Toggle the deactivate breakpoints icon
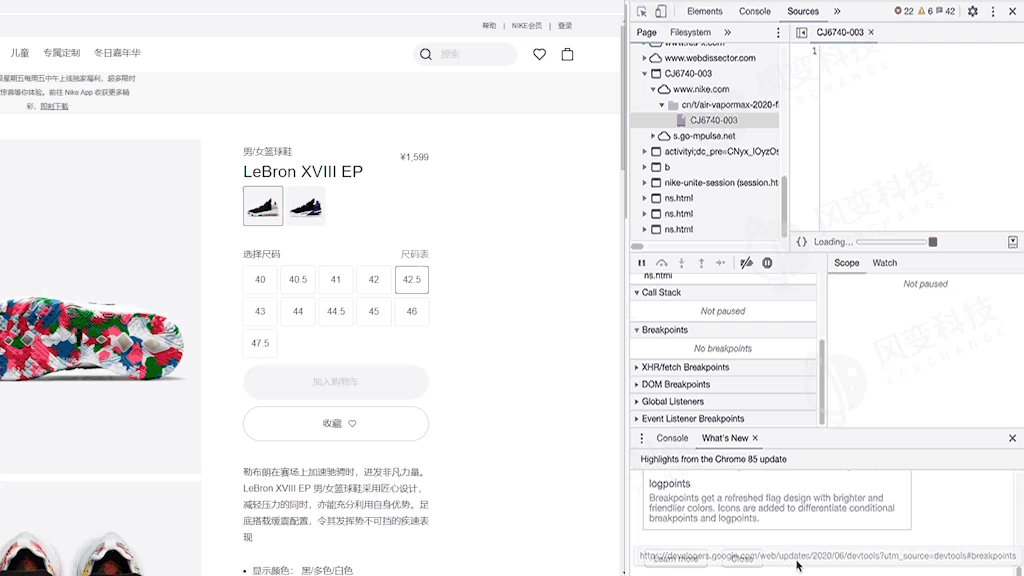Image resolution: width=1024 pixels, height=576 pixels. (746, 263)
